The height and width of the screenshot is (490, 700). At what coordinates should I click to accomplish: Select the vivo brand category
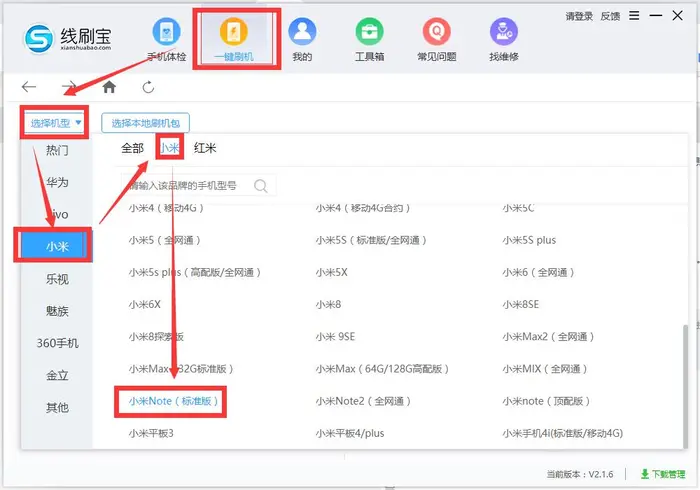(57, 214)
